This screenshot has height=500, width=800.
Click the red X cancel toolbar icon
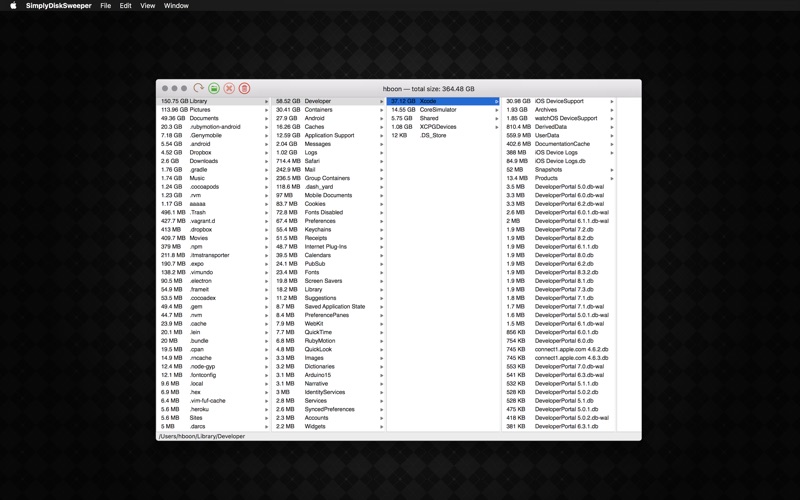229,88
